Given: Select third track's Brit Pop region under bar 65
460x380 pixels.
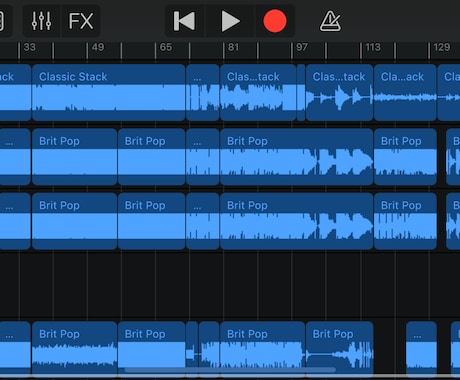Looking at the screenshot, I should point(151,221).
